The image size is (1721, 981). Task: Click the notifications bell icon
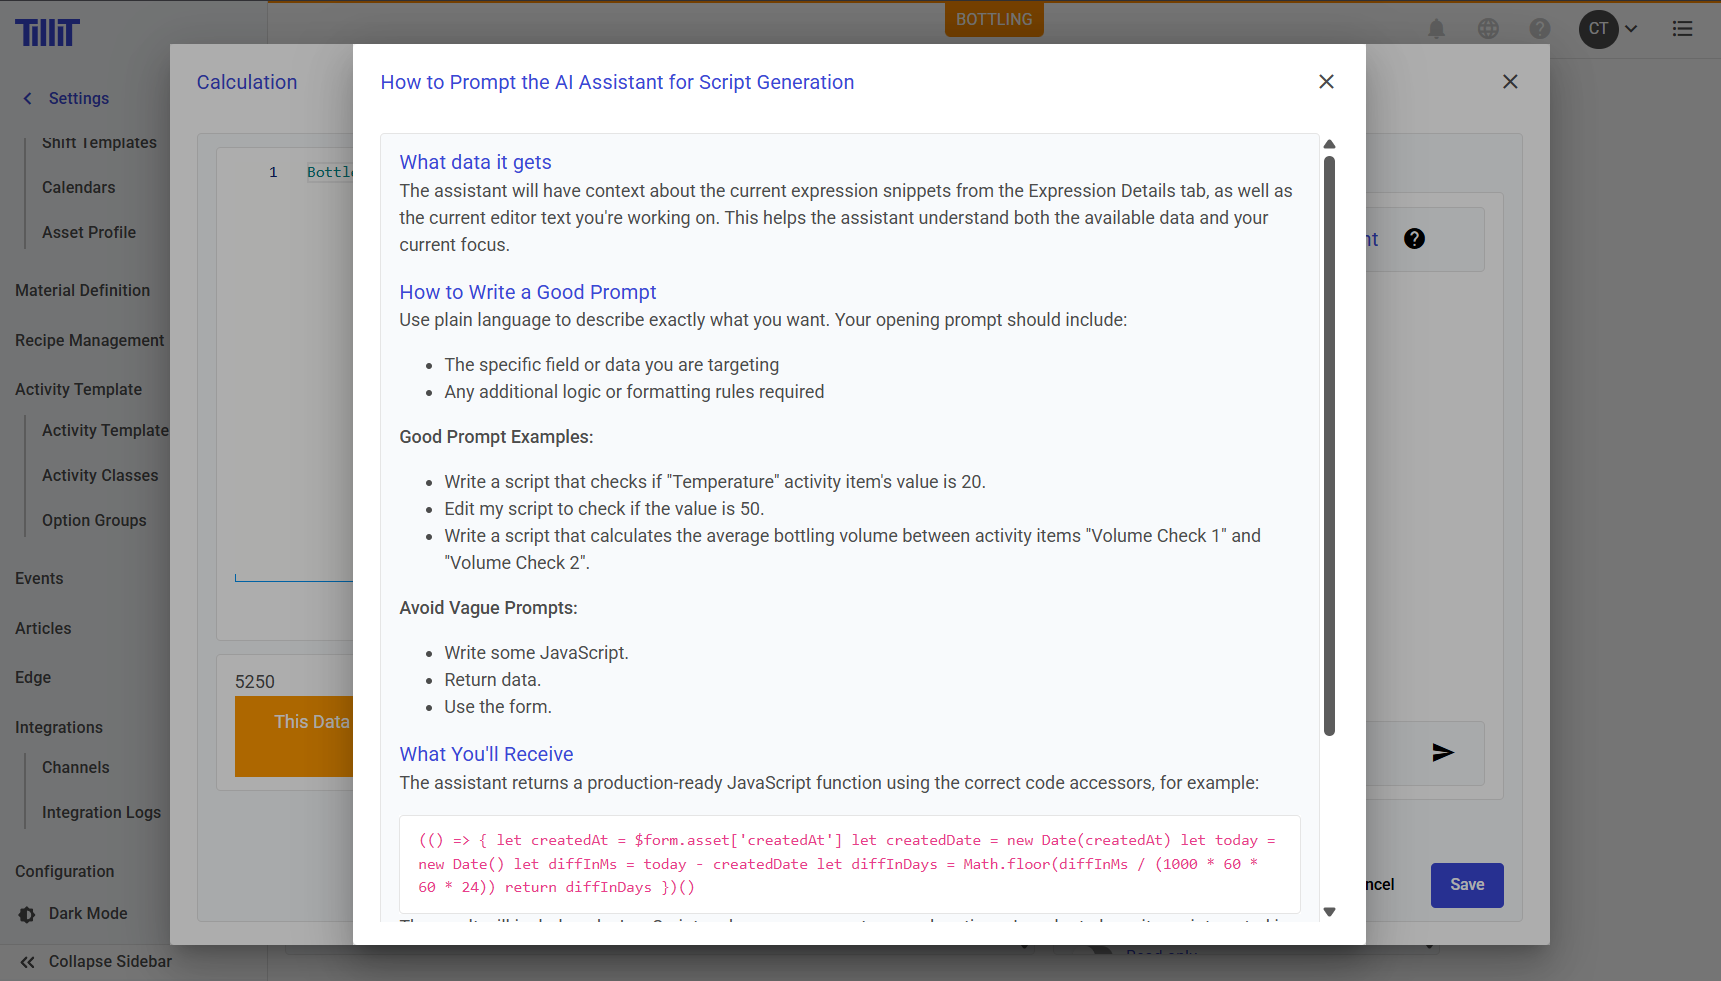click(x=1436, y=29)
